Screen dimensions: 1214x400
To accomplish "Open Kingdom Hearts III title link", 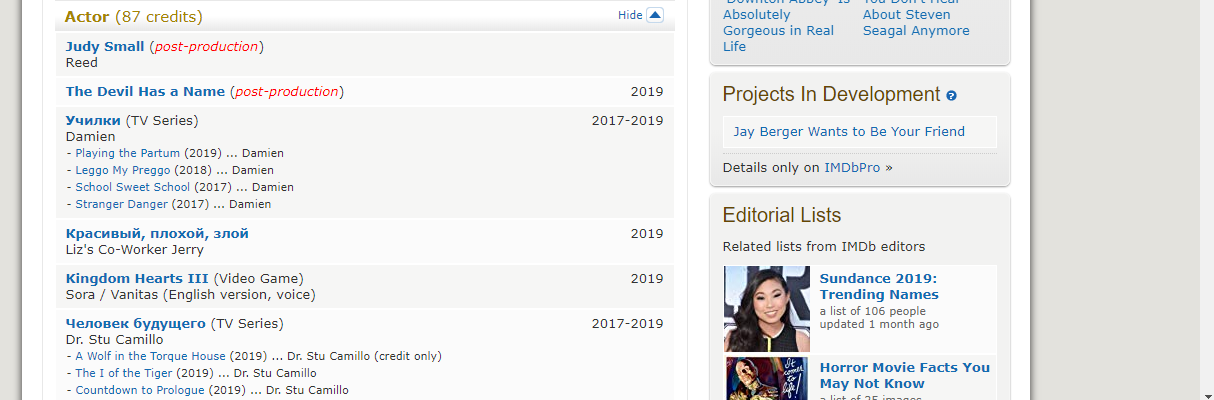I will pyautogui.click(x=137, y=278).
